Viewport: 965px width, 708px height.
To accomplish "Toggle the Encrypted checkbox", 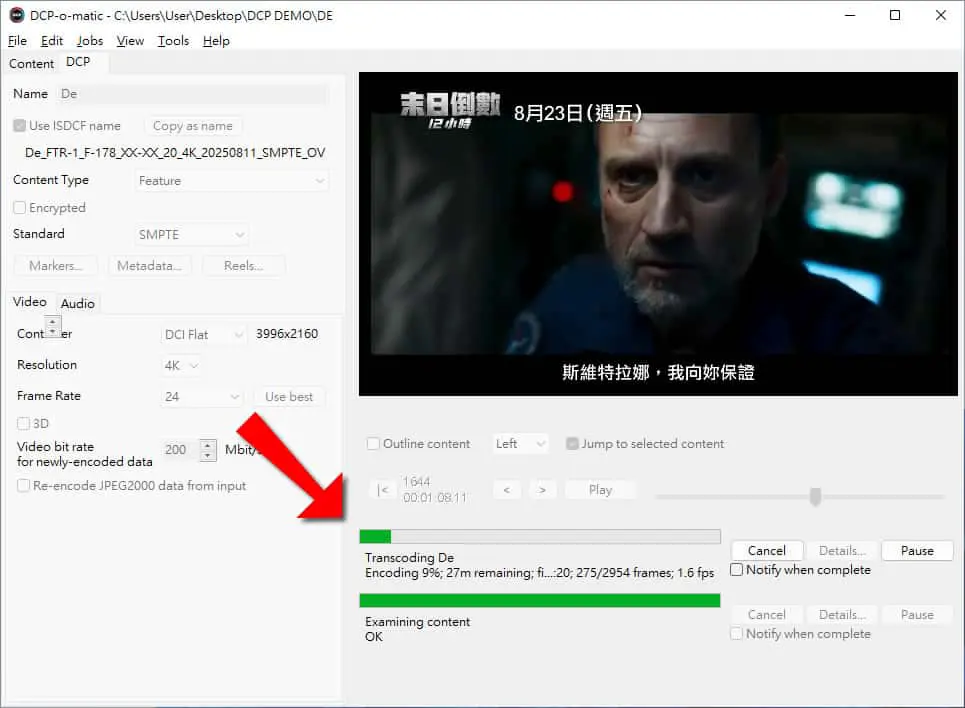I will (20, 207).
